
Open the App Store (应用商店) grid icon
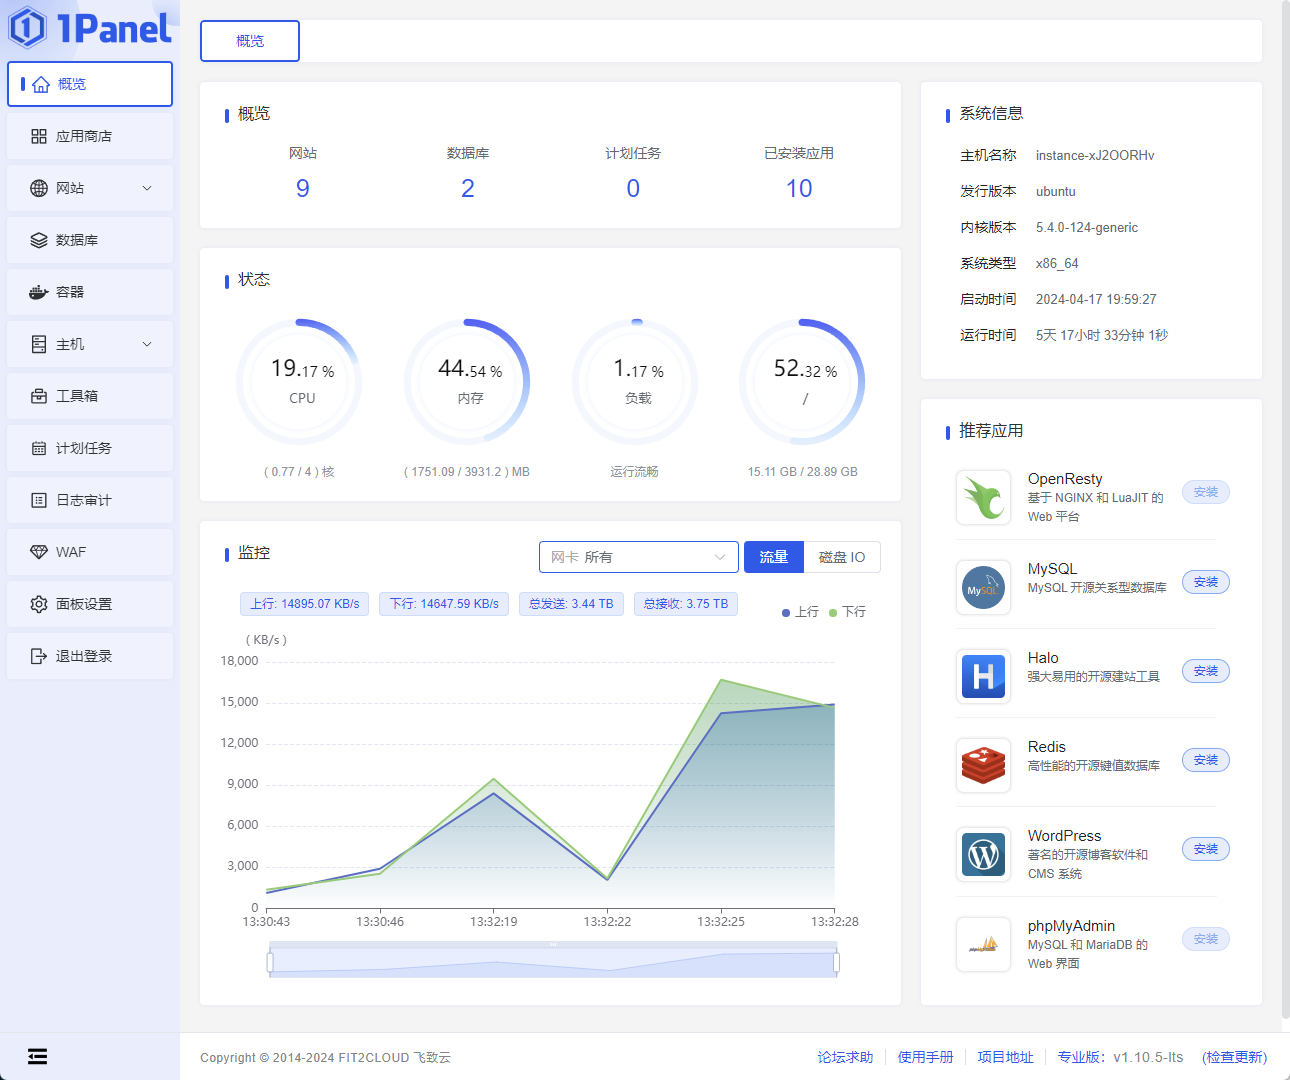(x=39, y=136)
